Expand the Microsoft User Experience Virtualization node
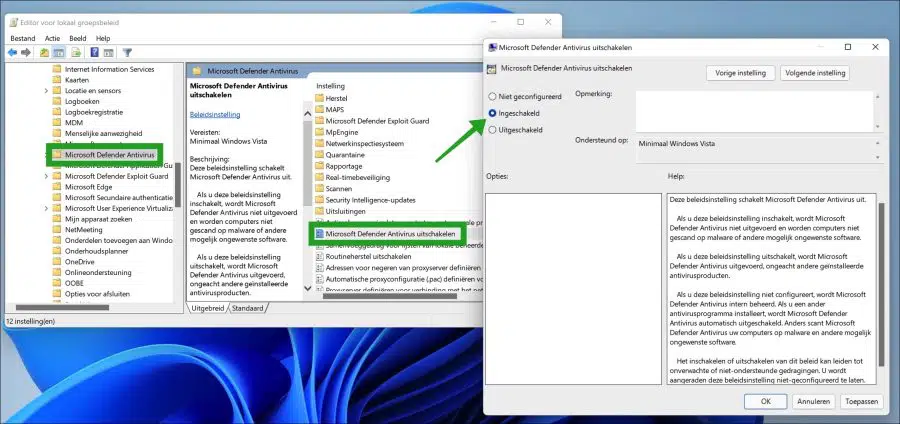 click(x=46, y=208)
